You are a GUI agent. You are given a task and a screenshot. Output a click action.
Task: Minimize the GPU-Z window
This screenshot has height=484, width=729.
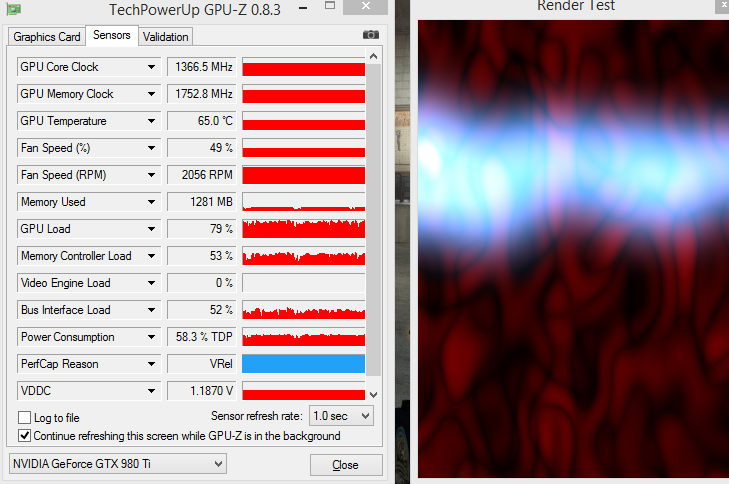(x=303, y=7)
